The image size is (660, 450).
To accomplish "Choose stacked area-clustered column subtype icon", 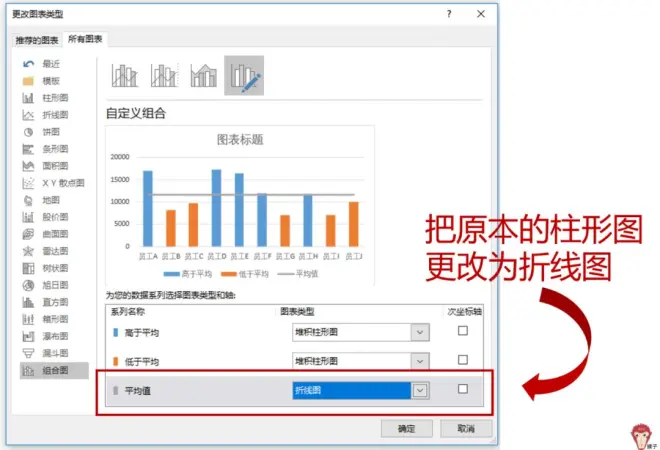I will [x=204, y=76].
